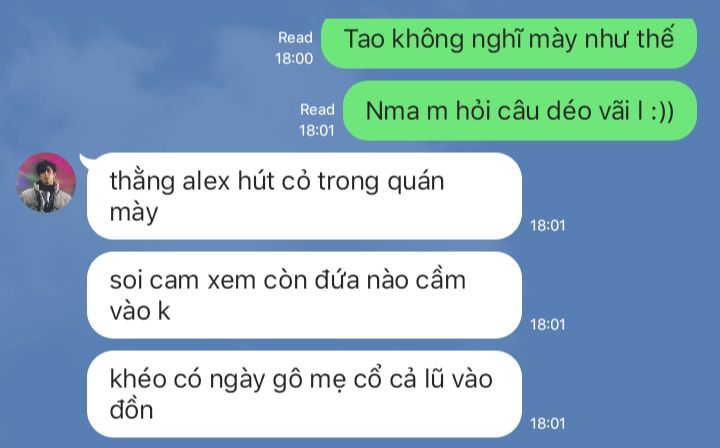Click the word "quán" in the first white bubble
The height and width of the screenshot is (448, 720).
point(416,182)
